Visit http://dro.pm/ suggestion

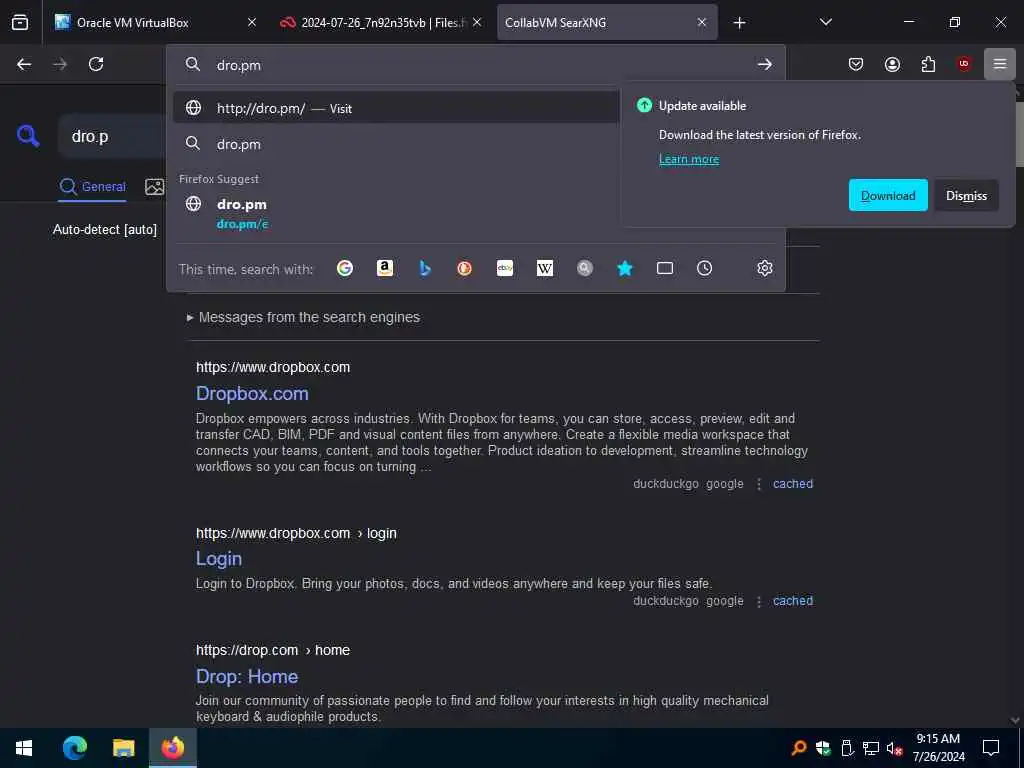[396, 108]
